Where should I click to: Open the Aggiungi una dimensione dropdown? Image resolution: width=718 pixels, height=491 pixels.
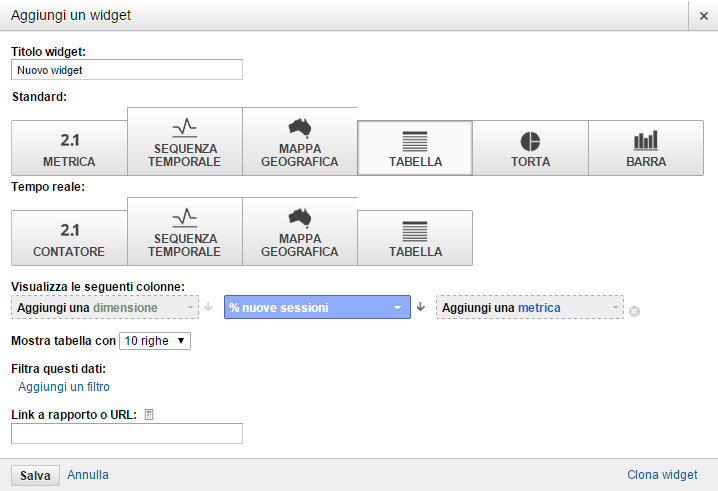point(105,308)
